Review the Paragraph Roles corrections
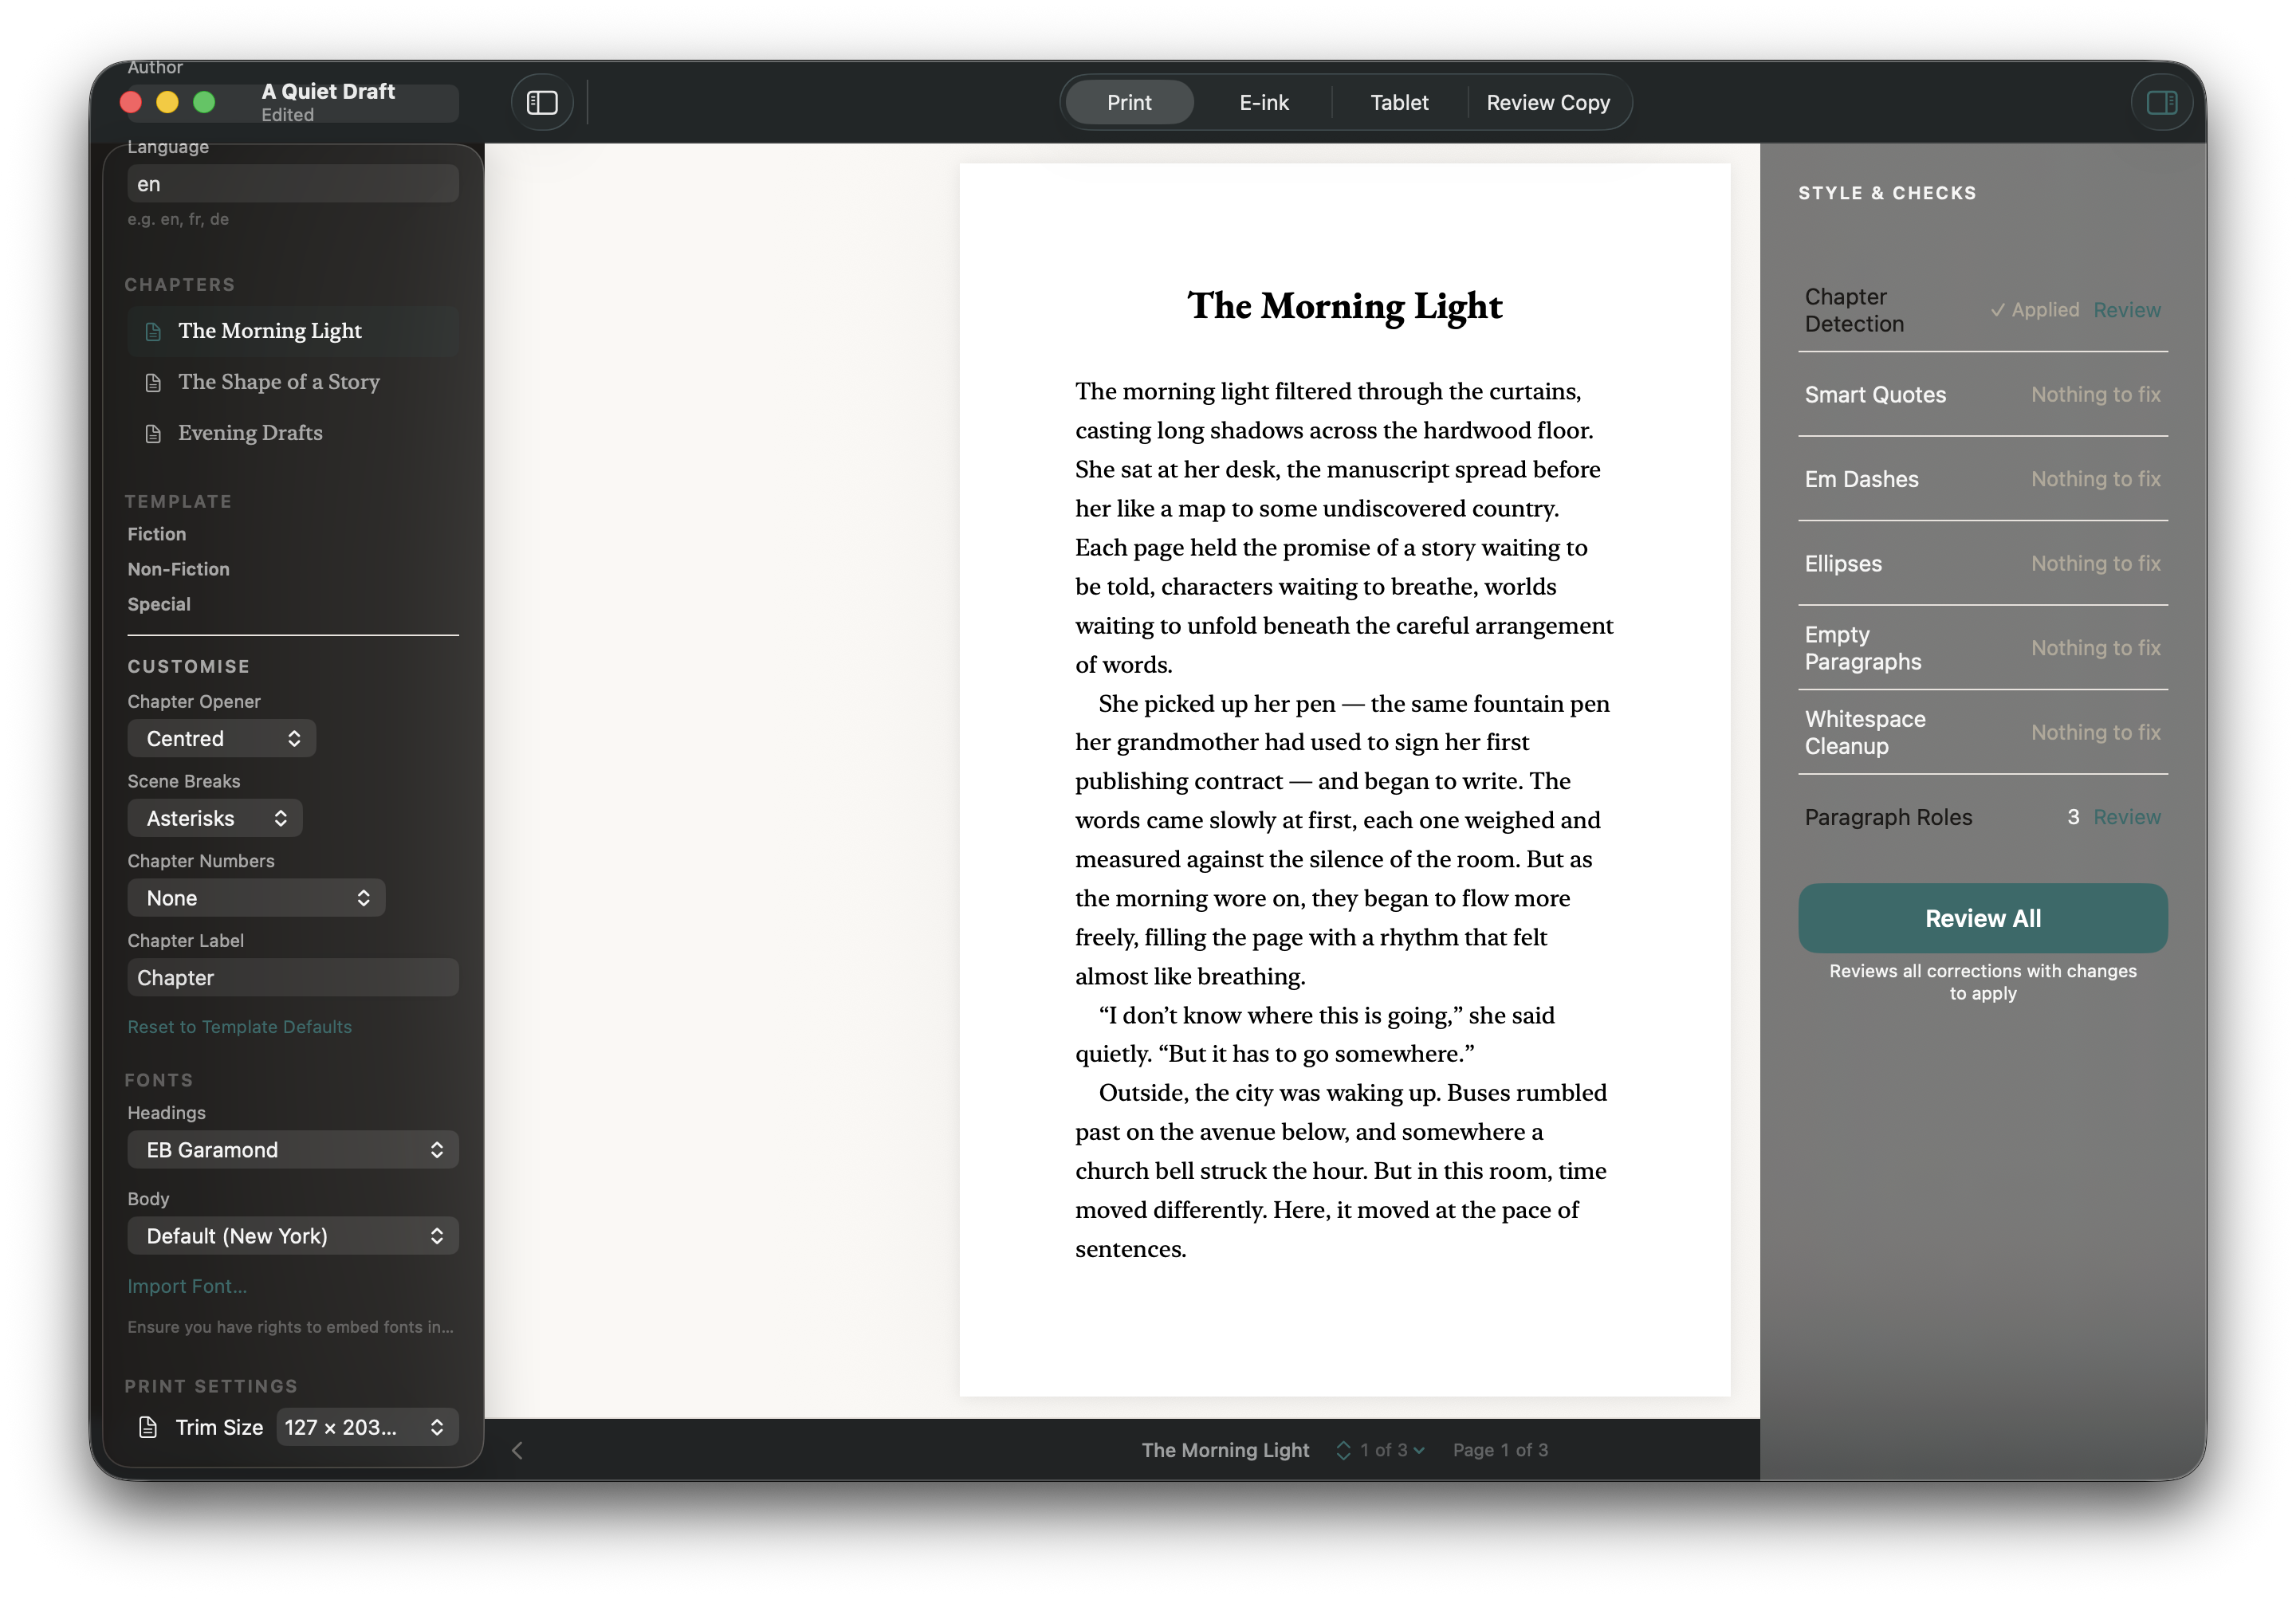The width and height of the screenshot is (2296, 1599). pyautogui.click(x=2127, y=816)
